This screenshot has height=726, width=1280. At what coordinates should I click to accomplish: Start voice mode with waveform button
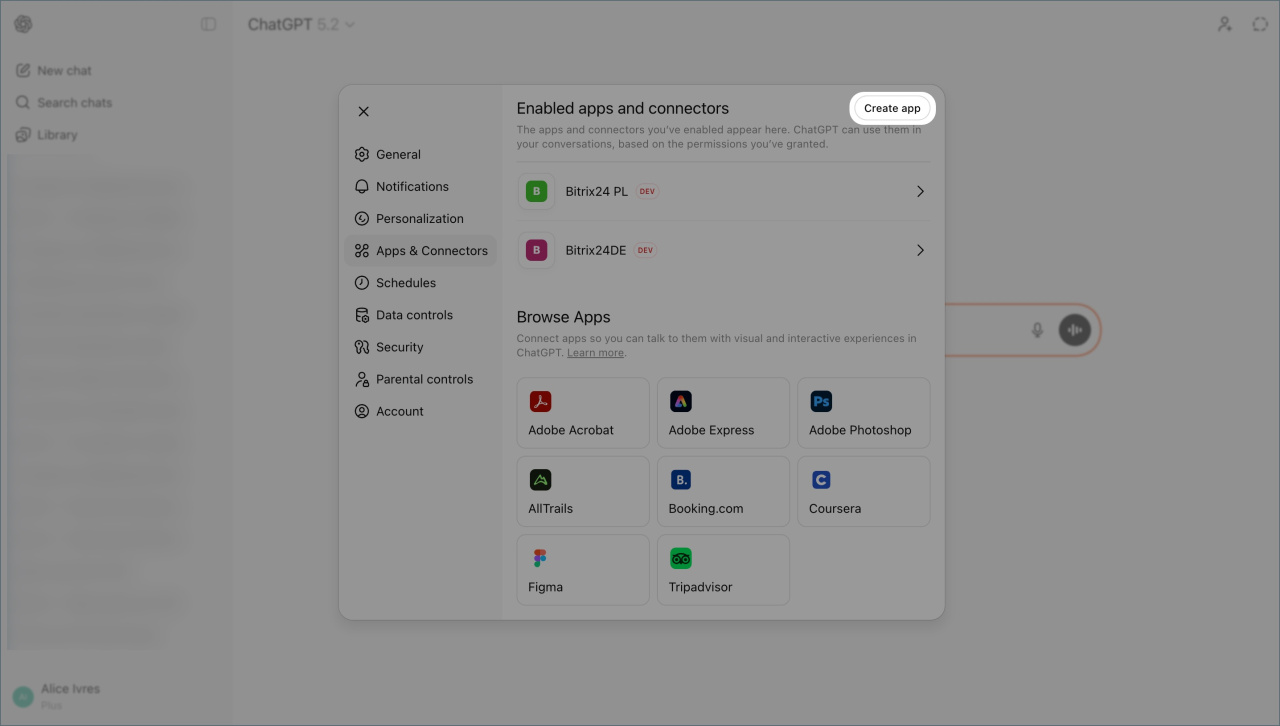[1075, 330]
